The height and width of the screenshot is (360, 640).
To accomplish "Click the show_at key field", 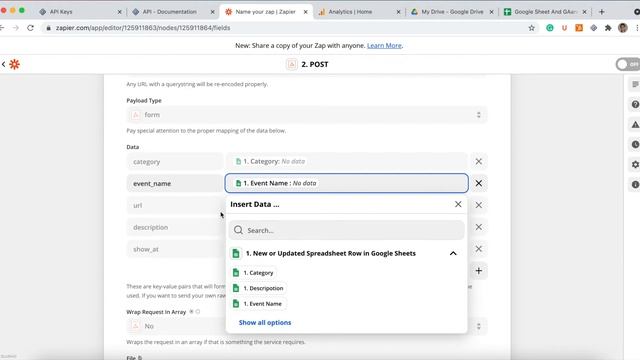I will 174,249.
